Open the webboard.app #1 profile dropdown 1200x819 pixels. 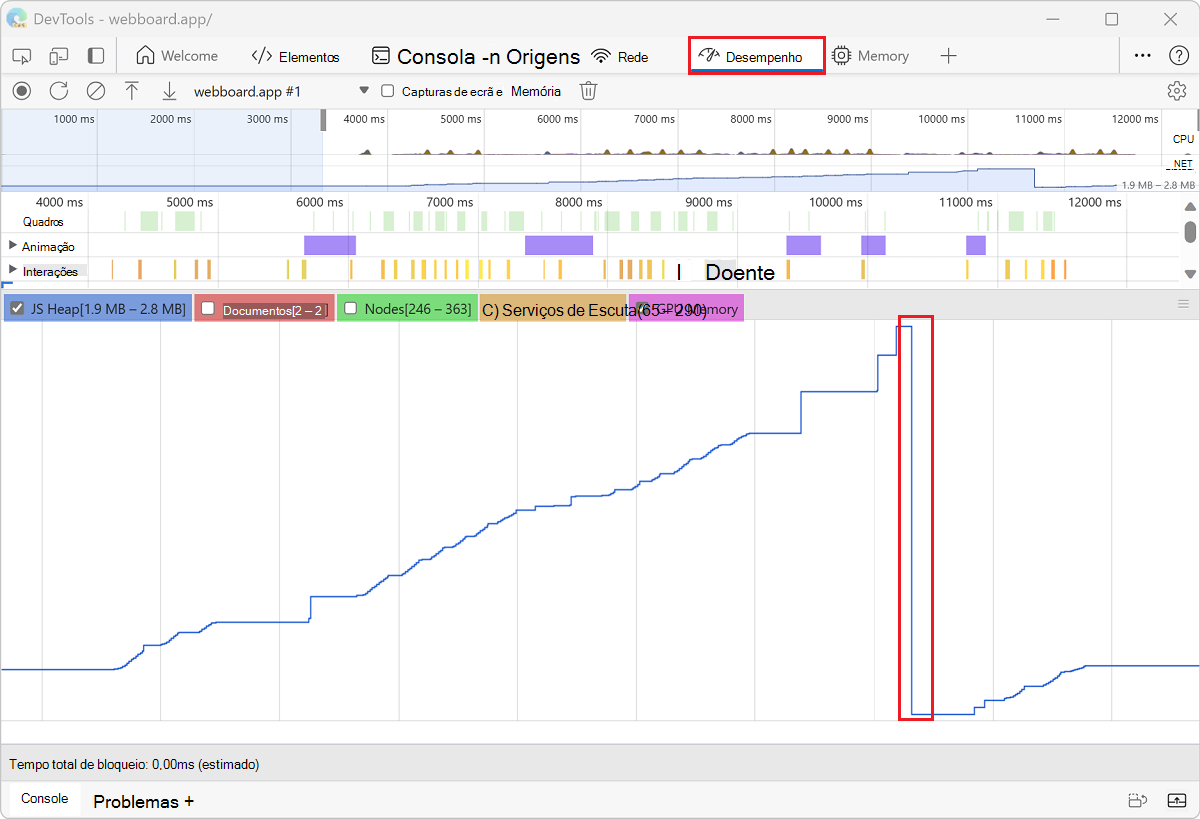(364, 91)
